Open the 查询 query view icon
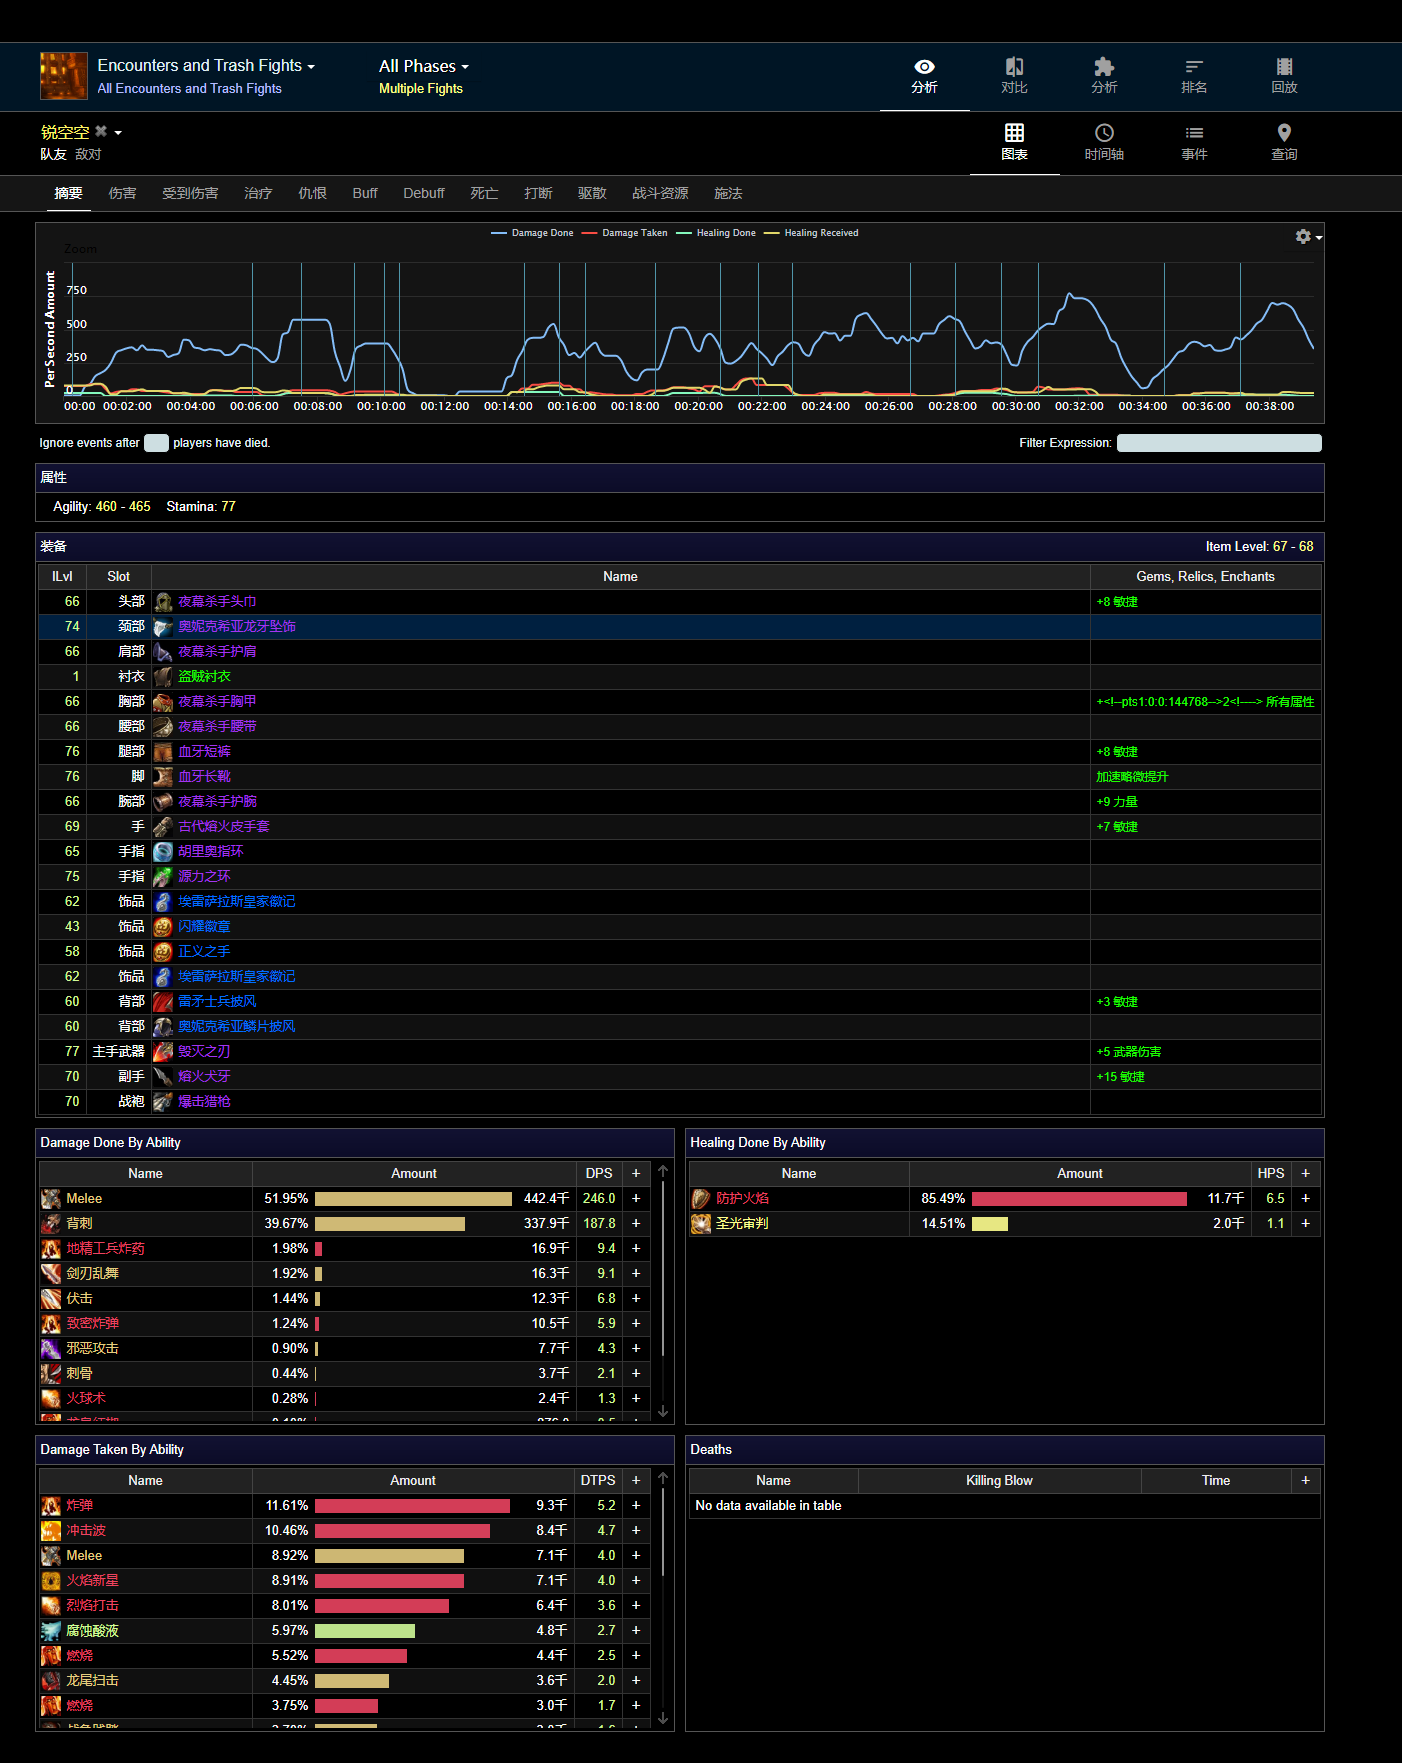1402x1763 pixels. 1284,142
